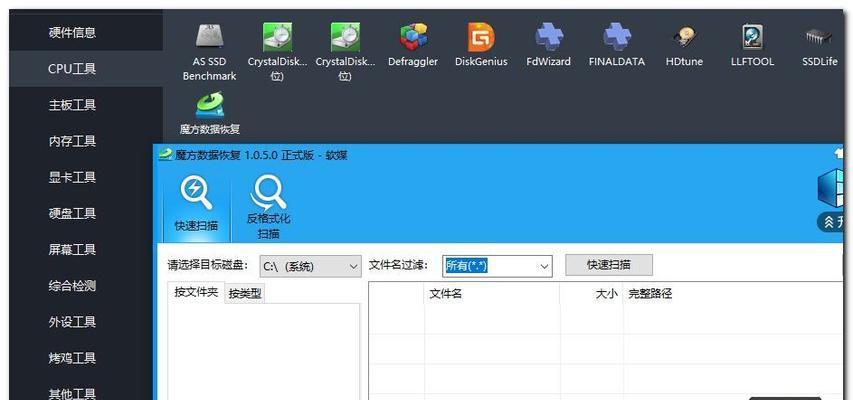Open 烤鸡工具 category
Screen dimensions: 853x400
(72, 358)
